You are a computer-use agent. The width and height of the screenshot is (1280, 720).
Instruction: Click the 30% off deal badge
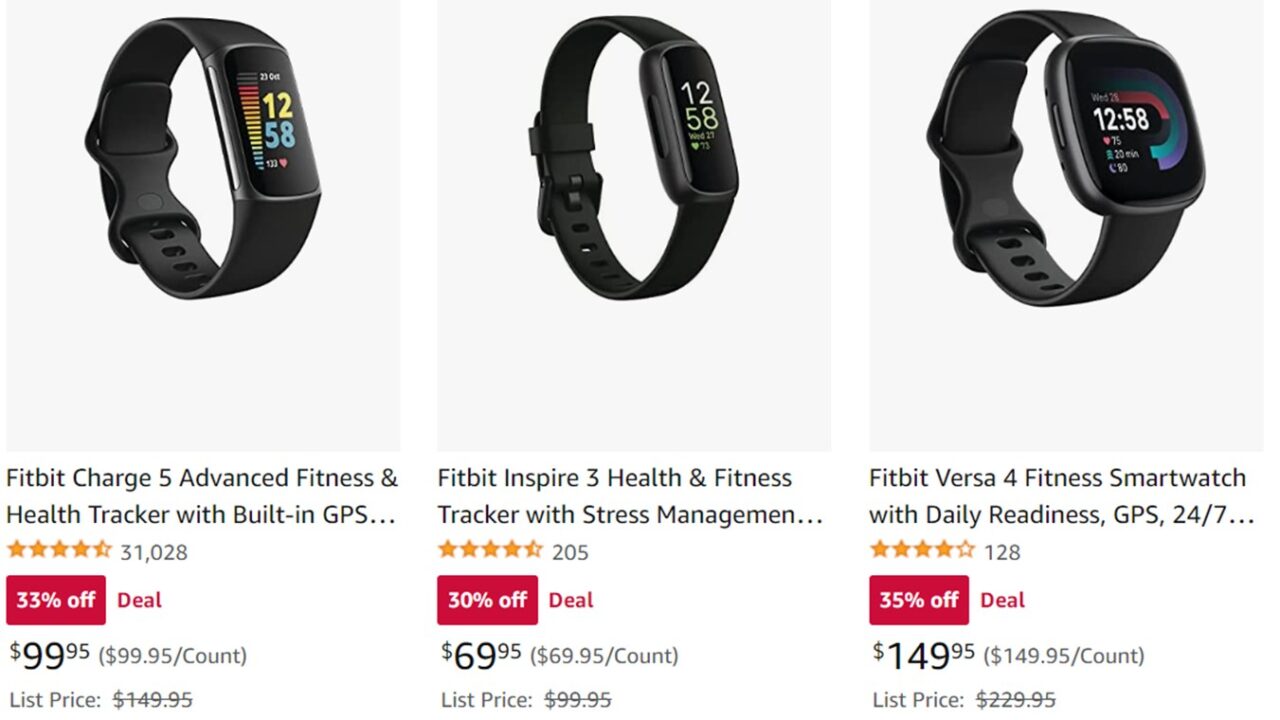point(488,600)
